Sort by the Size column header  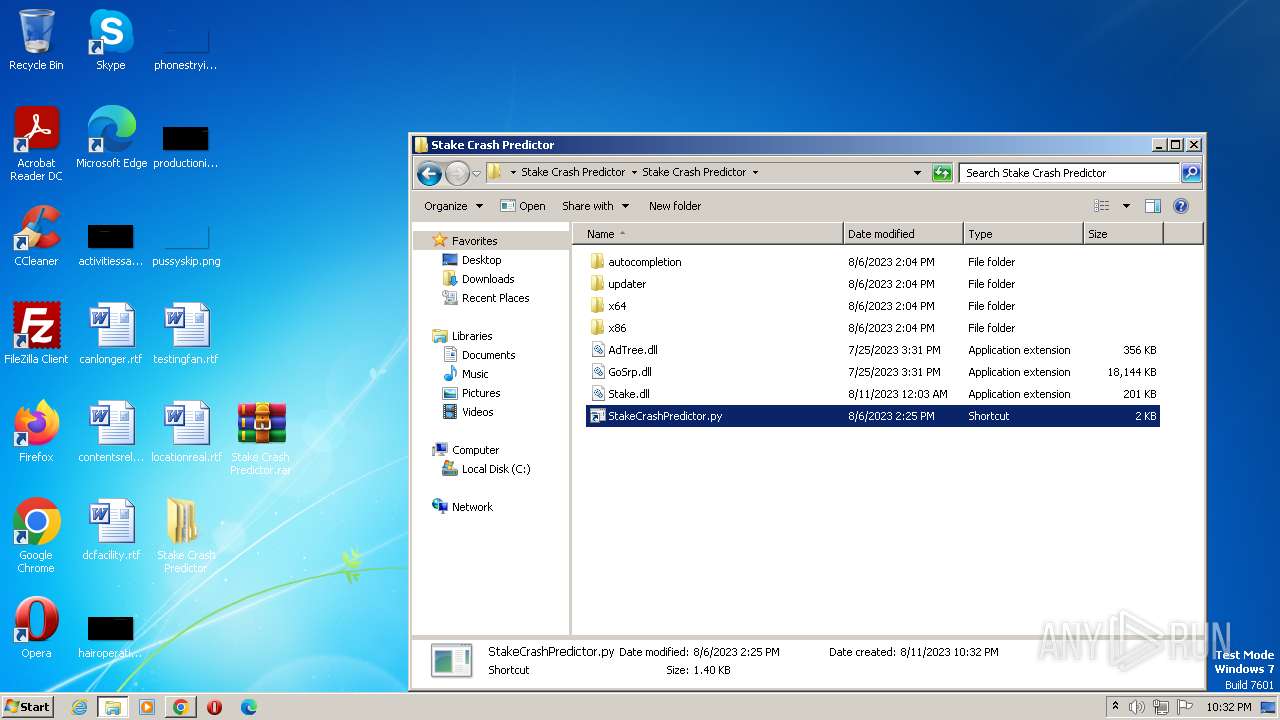pyautogui.click(x=1123, y=234)
